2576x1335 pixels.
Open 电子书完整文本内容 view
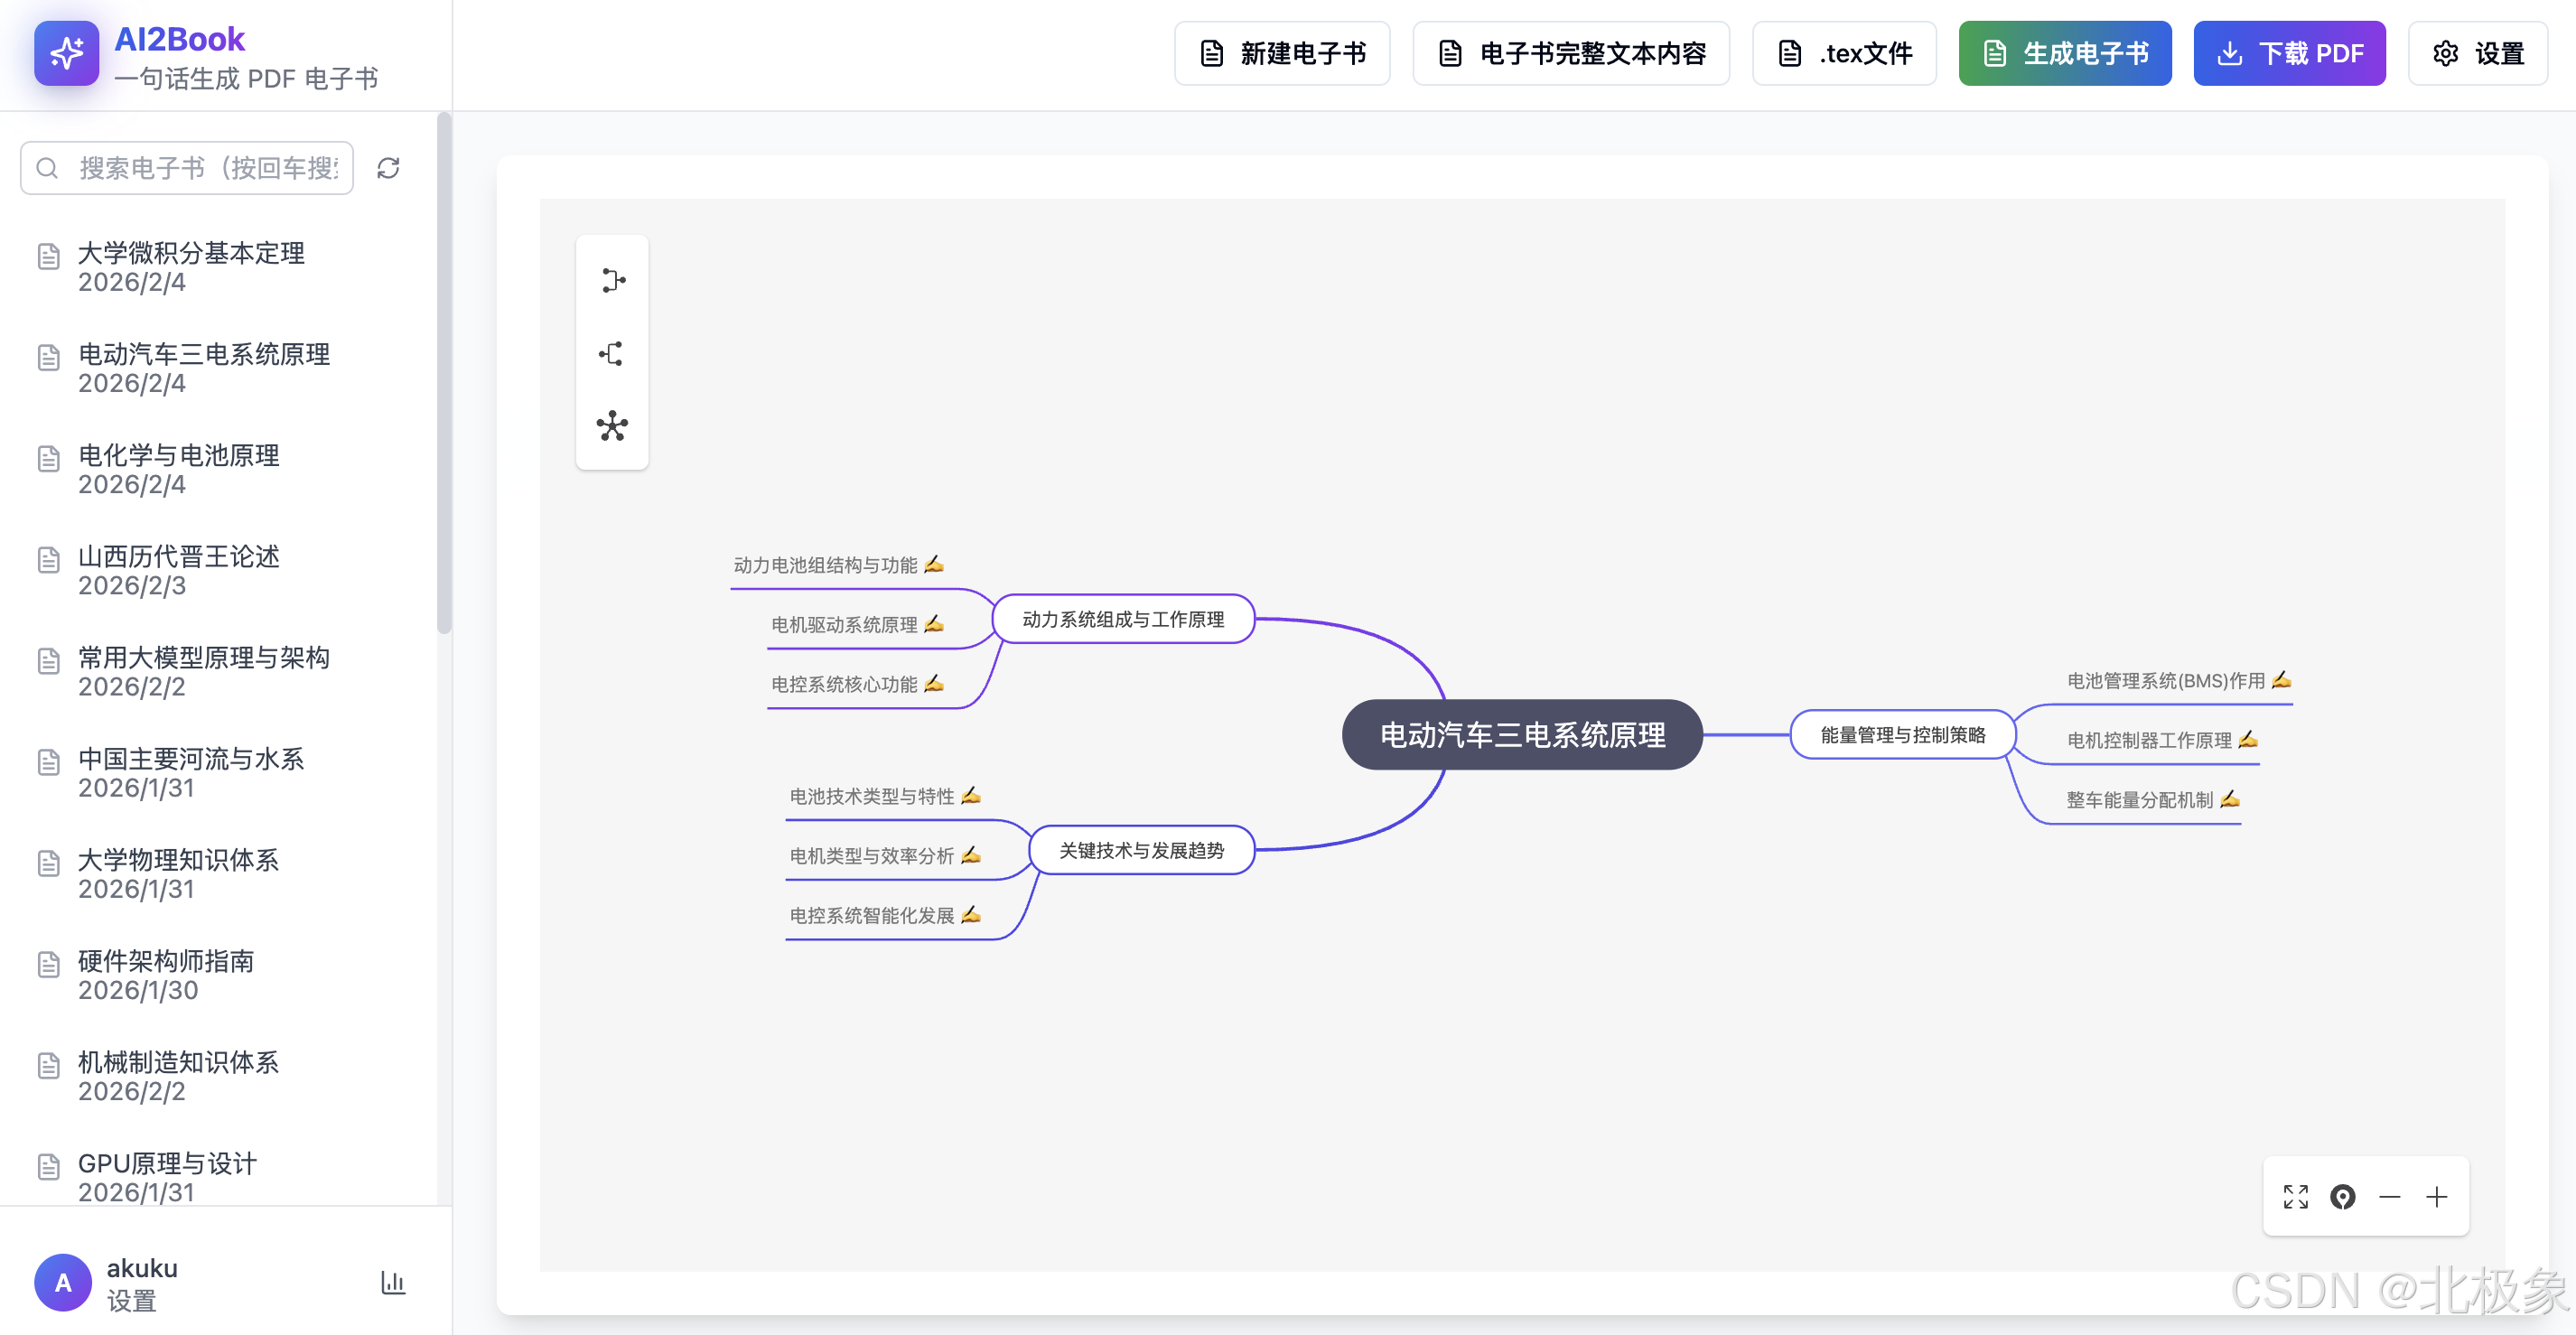click(x=1571, y=53)
